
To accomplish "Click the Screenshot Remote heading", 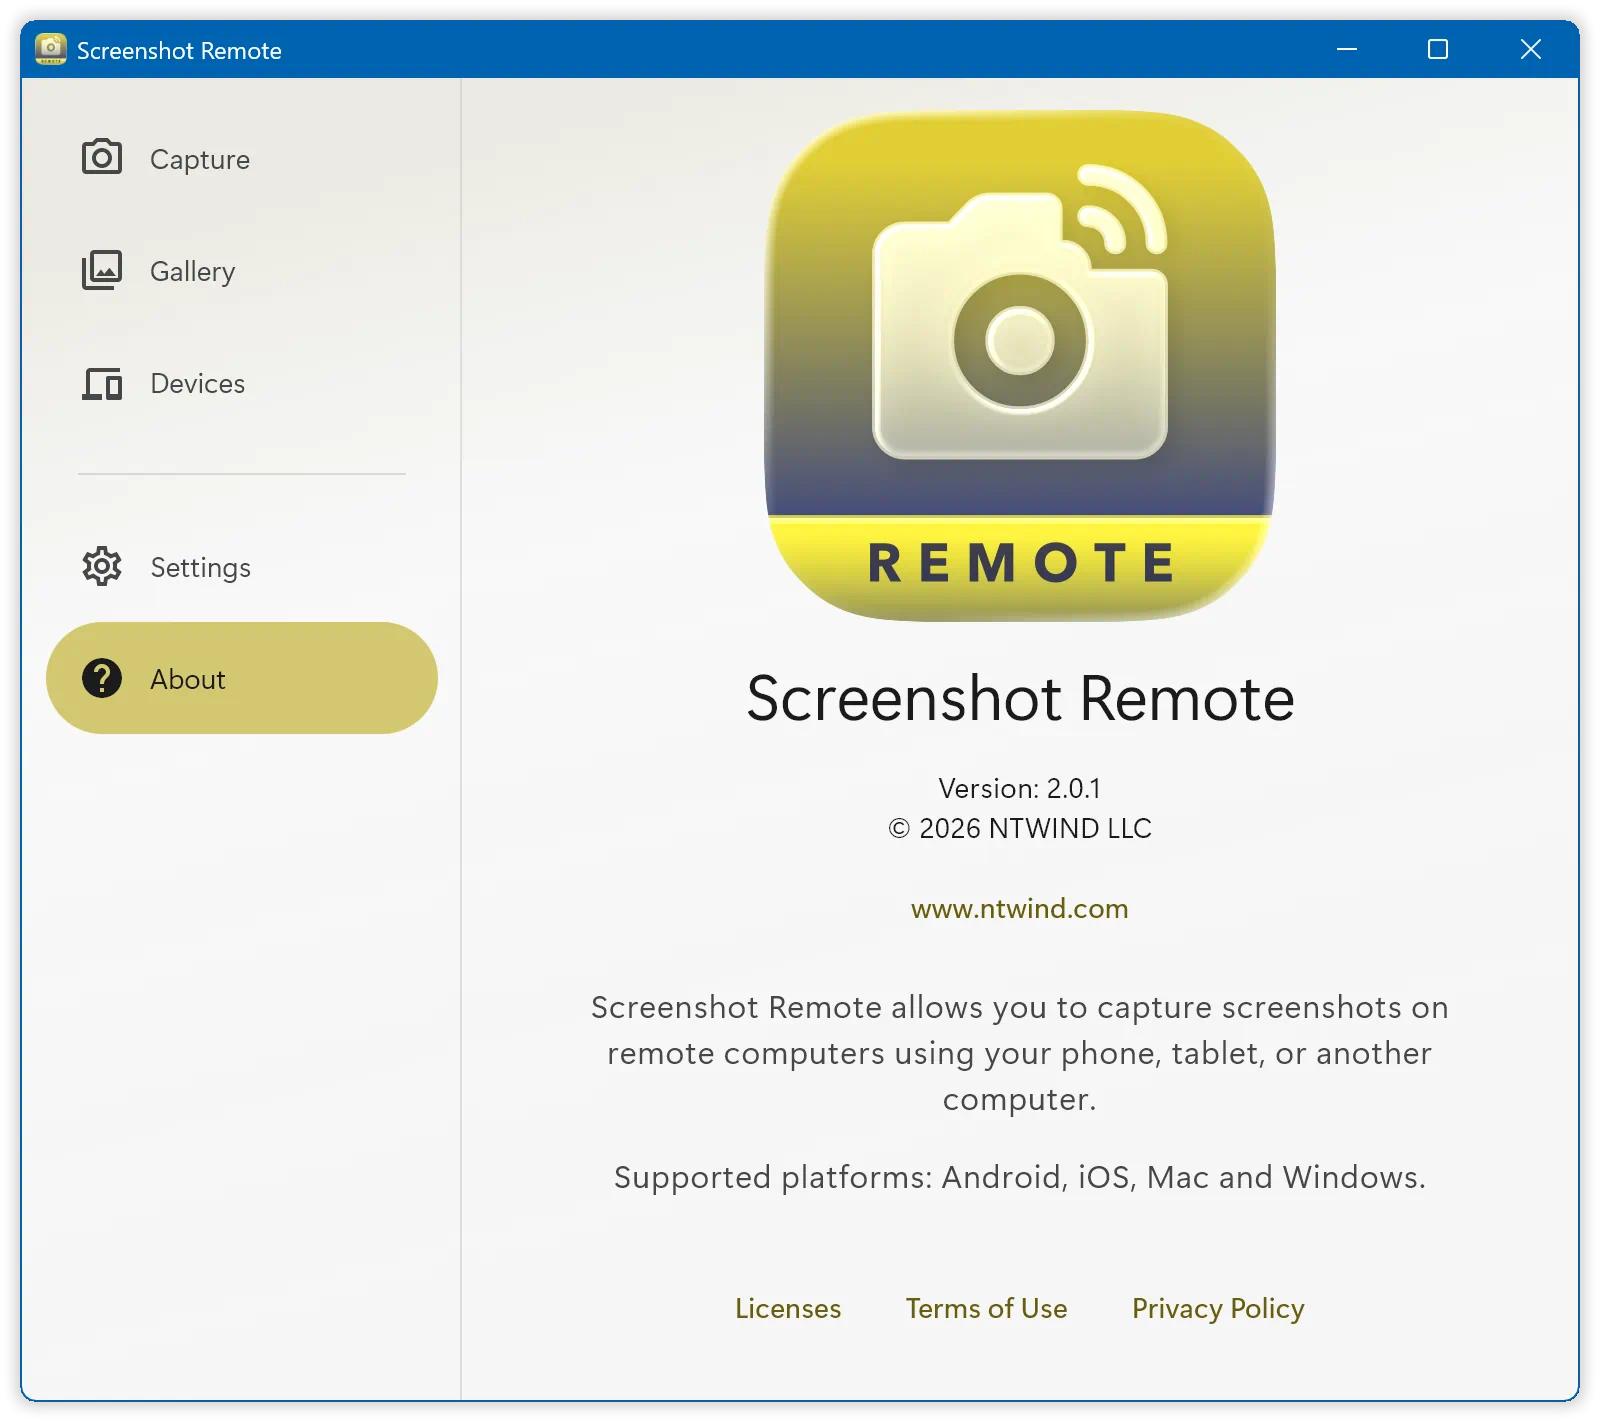I will (x=1020, y=698).
